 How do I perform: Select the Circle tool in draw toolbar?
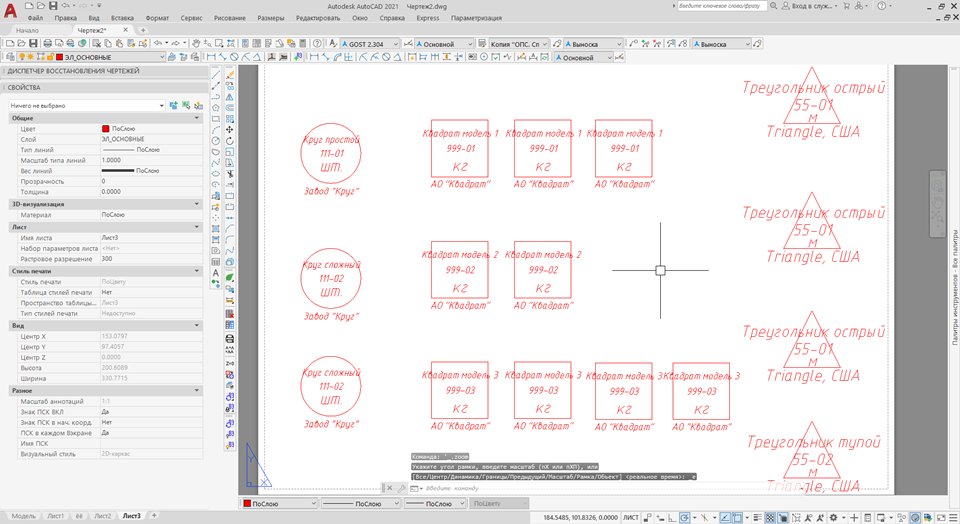pos(216,141)
